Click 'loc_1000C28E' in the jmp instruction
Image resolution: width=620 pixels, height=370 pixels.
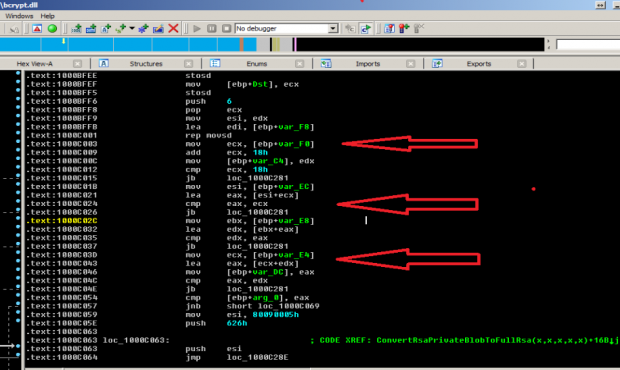click(x=257, y=357)
